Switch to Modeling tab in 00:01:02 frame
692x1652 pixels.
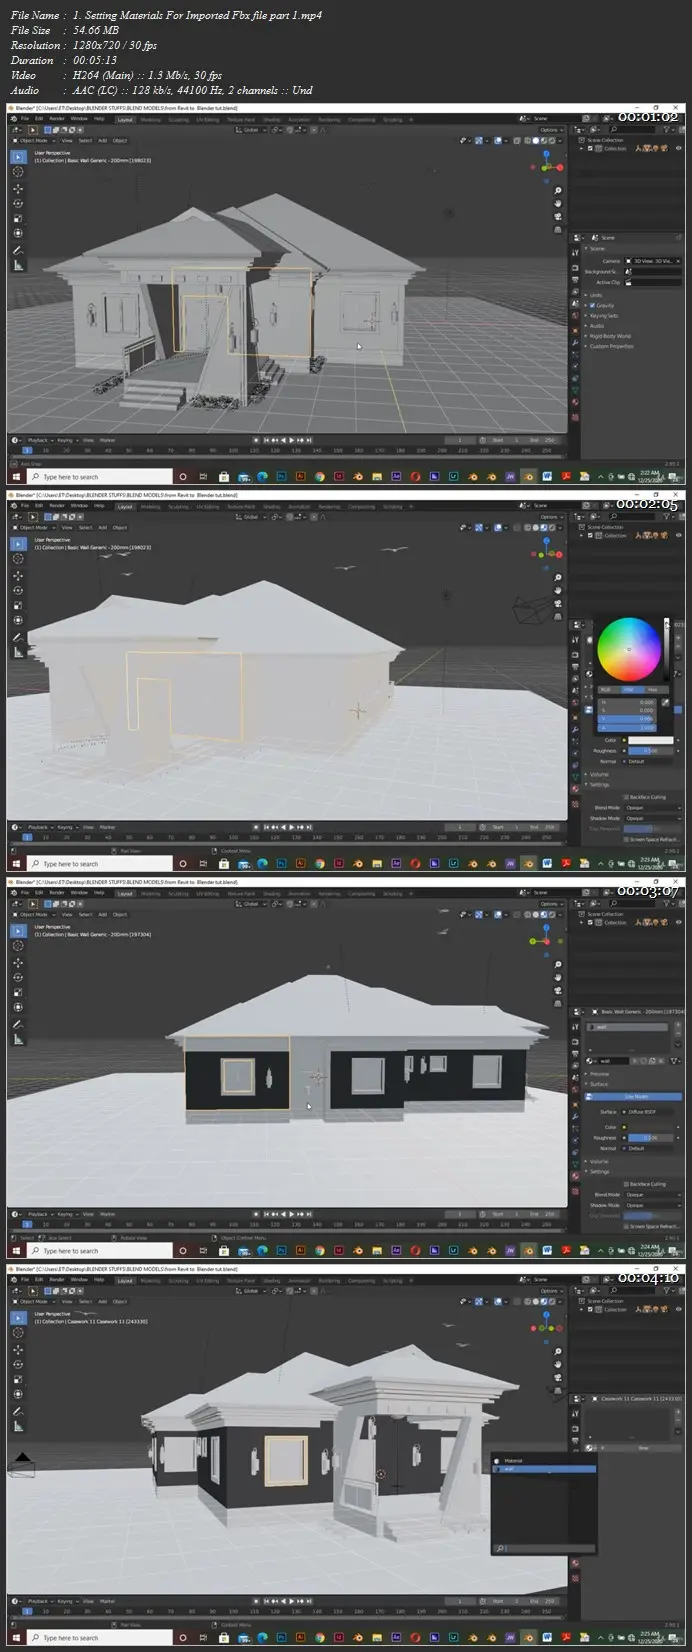(x=151, y=119)
